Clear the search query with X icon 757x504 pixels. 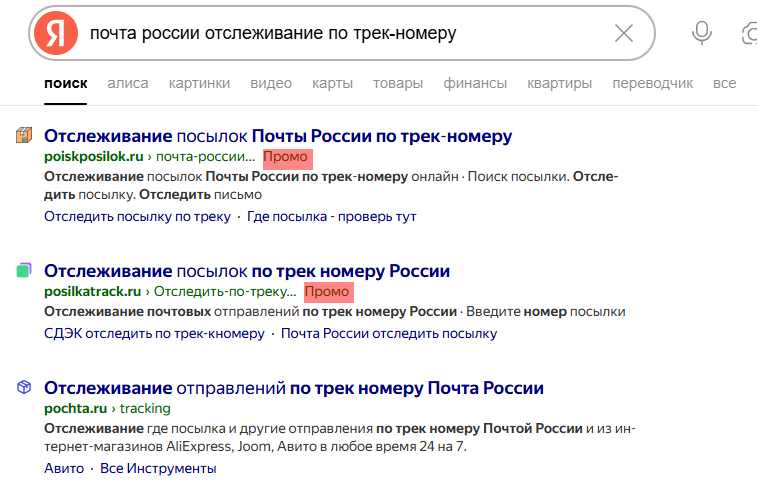[624, 33]
